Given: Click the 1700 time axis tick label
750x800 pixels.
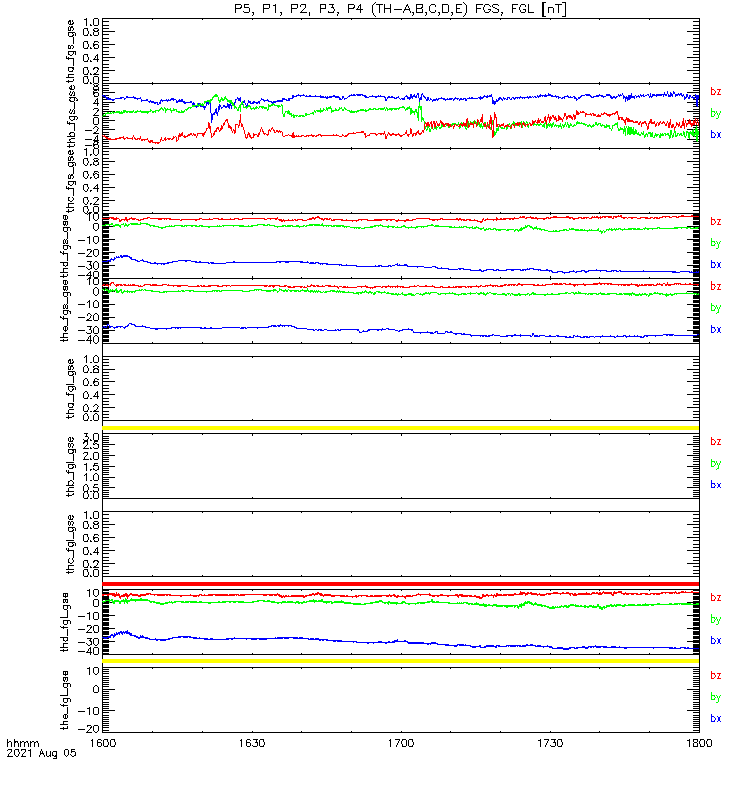Looking at the screenshot, I should [401, 743].
